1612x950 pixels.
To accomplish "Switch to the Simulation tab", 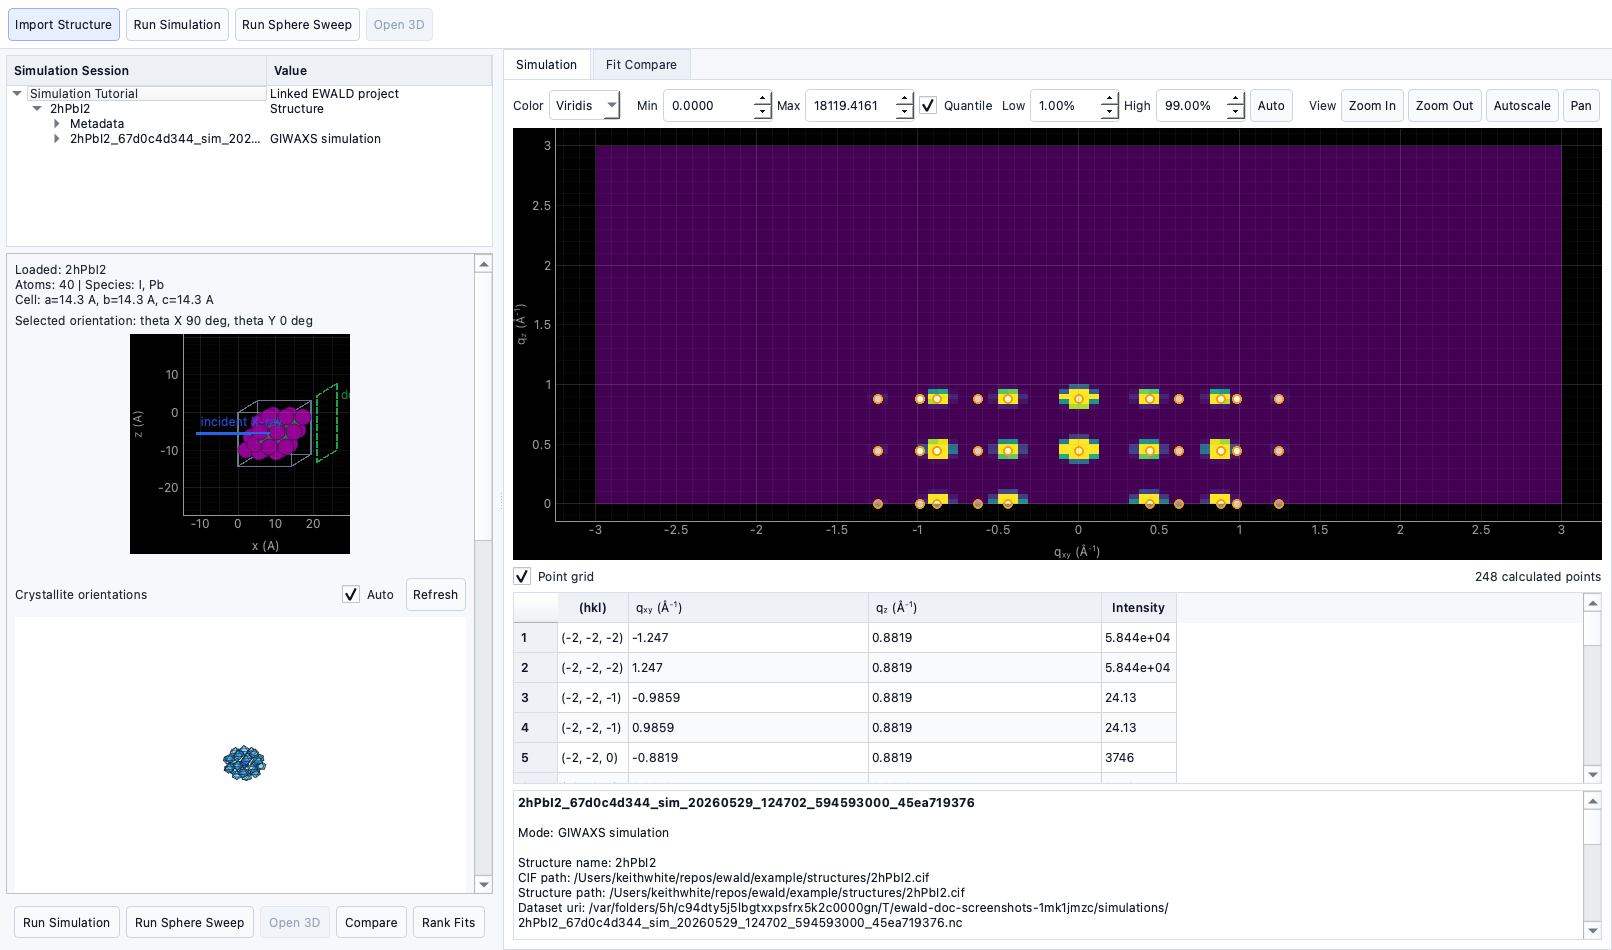I will click(546, 65).
